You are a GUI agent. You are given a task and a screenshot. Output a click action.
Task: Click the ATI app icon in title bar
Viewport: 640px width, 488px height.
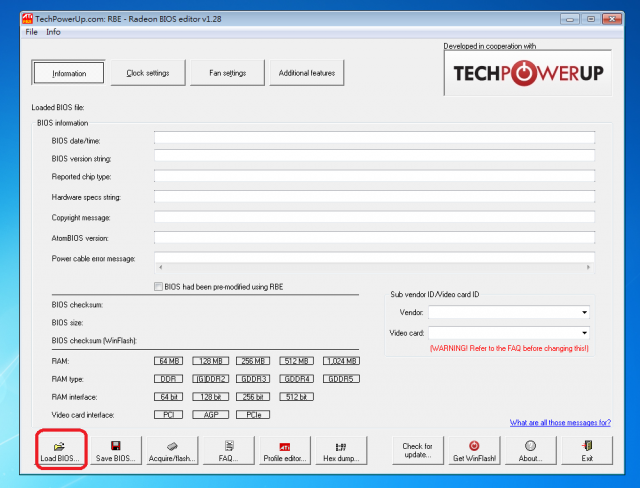tap(27, 18)
